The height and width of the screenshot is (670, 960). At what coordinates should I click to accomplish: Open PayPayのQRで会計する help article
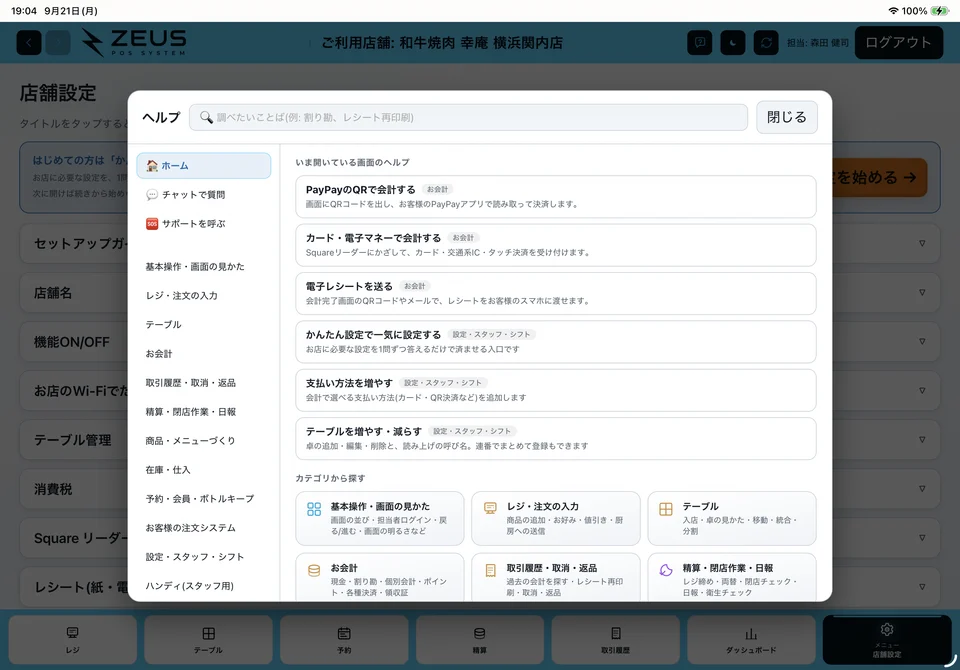point(556,197)
